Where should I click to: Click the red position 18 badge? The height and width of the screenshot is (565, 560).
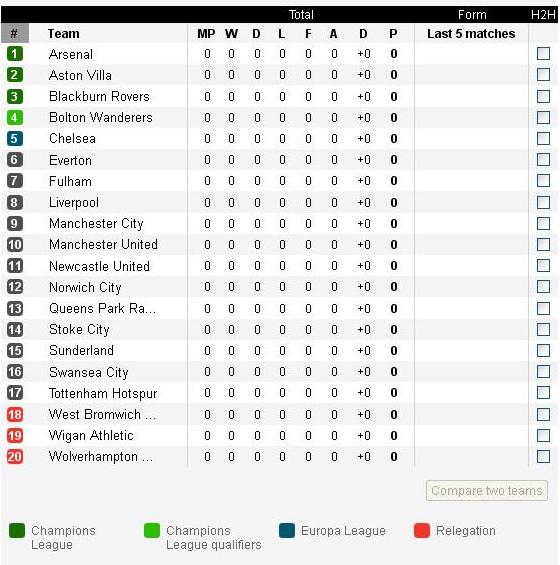pos(15,414)
